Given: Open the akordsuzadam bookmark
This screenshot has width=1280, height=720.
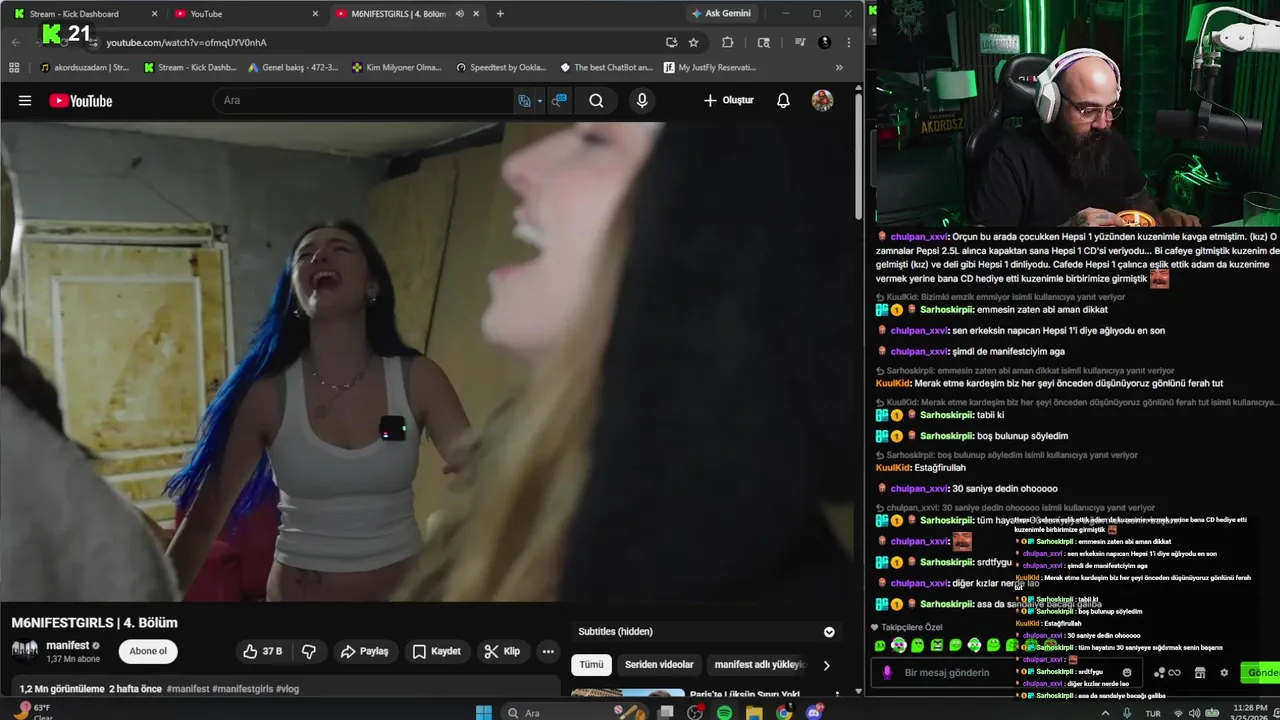Looking at the screenshot, I should point(85,67).
